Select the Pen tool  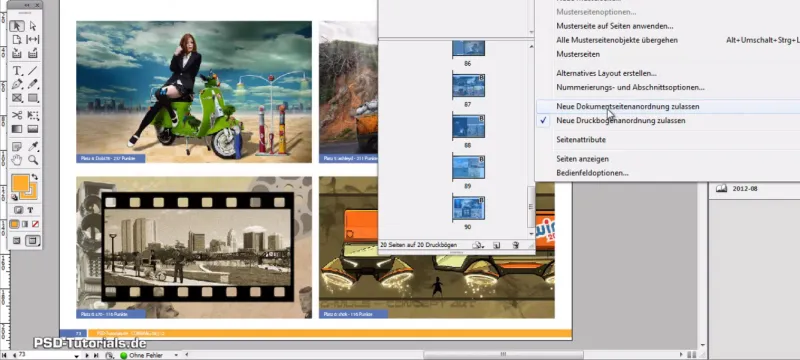(17, 84)
